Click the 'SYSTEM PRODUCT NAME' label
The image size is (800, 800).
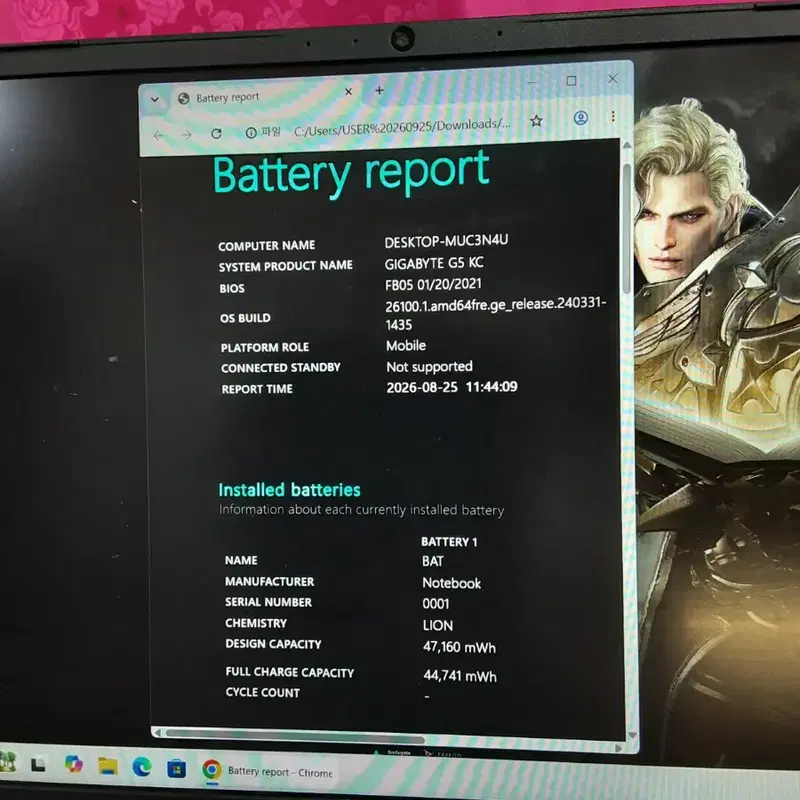pos(285,266)
